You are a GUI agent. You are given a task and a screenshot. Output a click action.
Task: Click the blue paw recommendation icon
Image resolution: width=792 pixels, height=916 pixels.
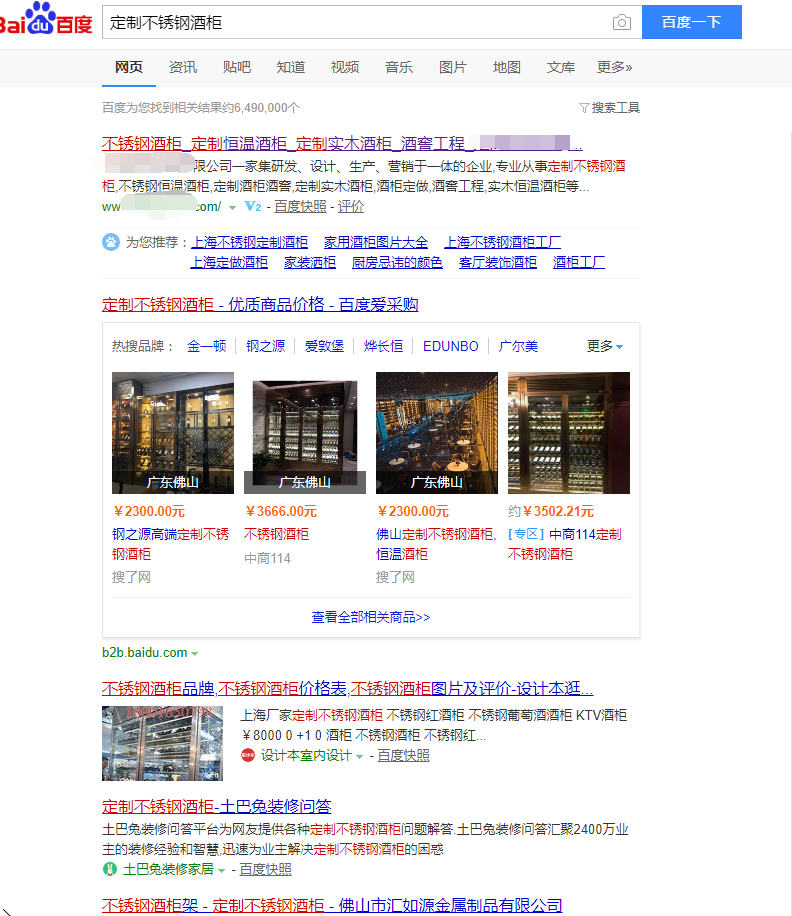click(111, 242)
